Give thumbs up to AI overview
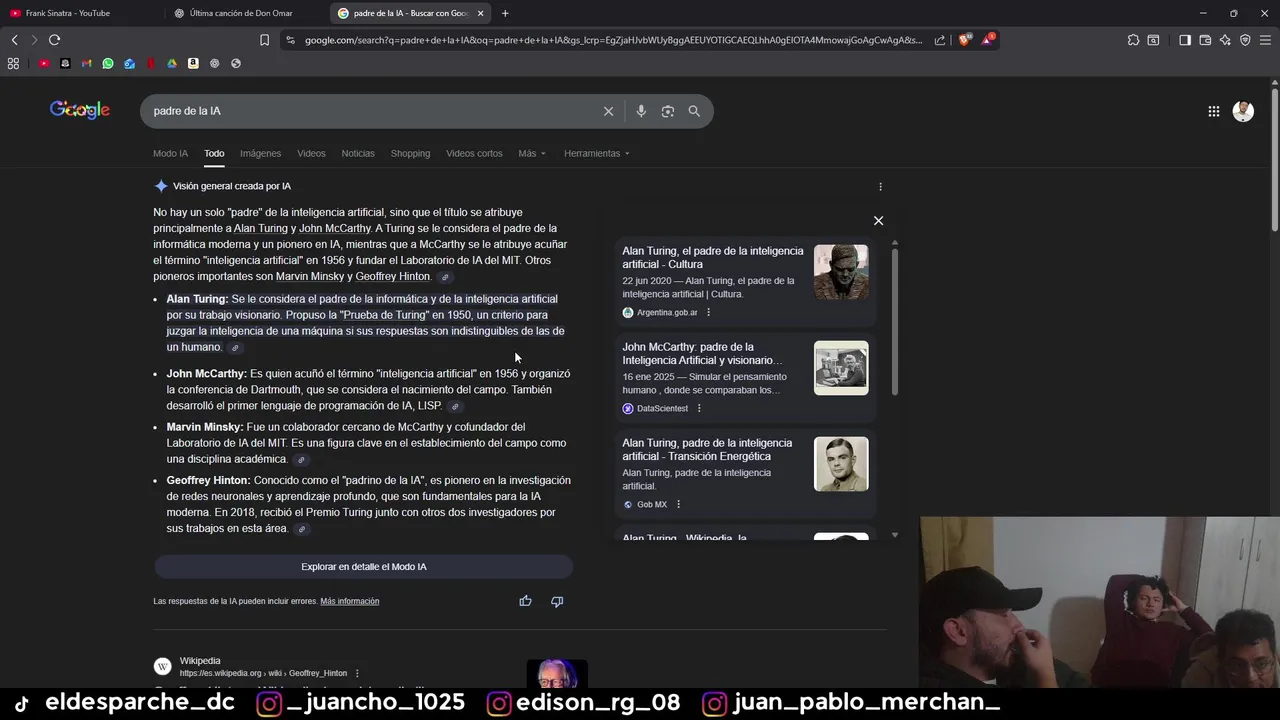The width and height of the screenshot is (1280, 720). pos(525,601)
